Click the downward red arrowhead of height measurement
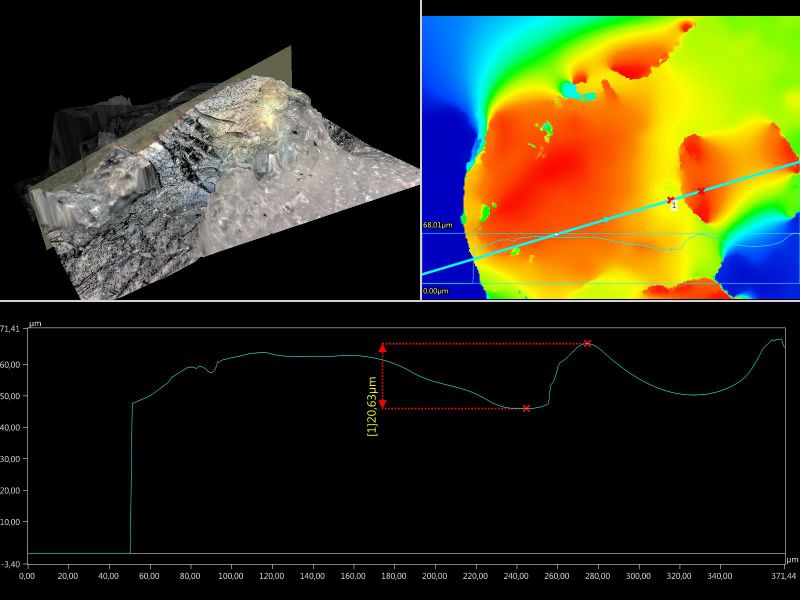Viewport: 800px width, 600px height. click(x=383, y=404)
